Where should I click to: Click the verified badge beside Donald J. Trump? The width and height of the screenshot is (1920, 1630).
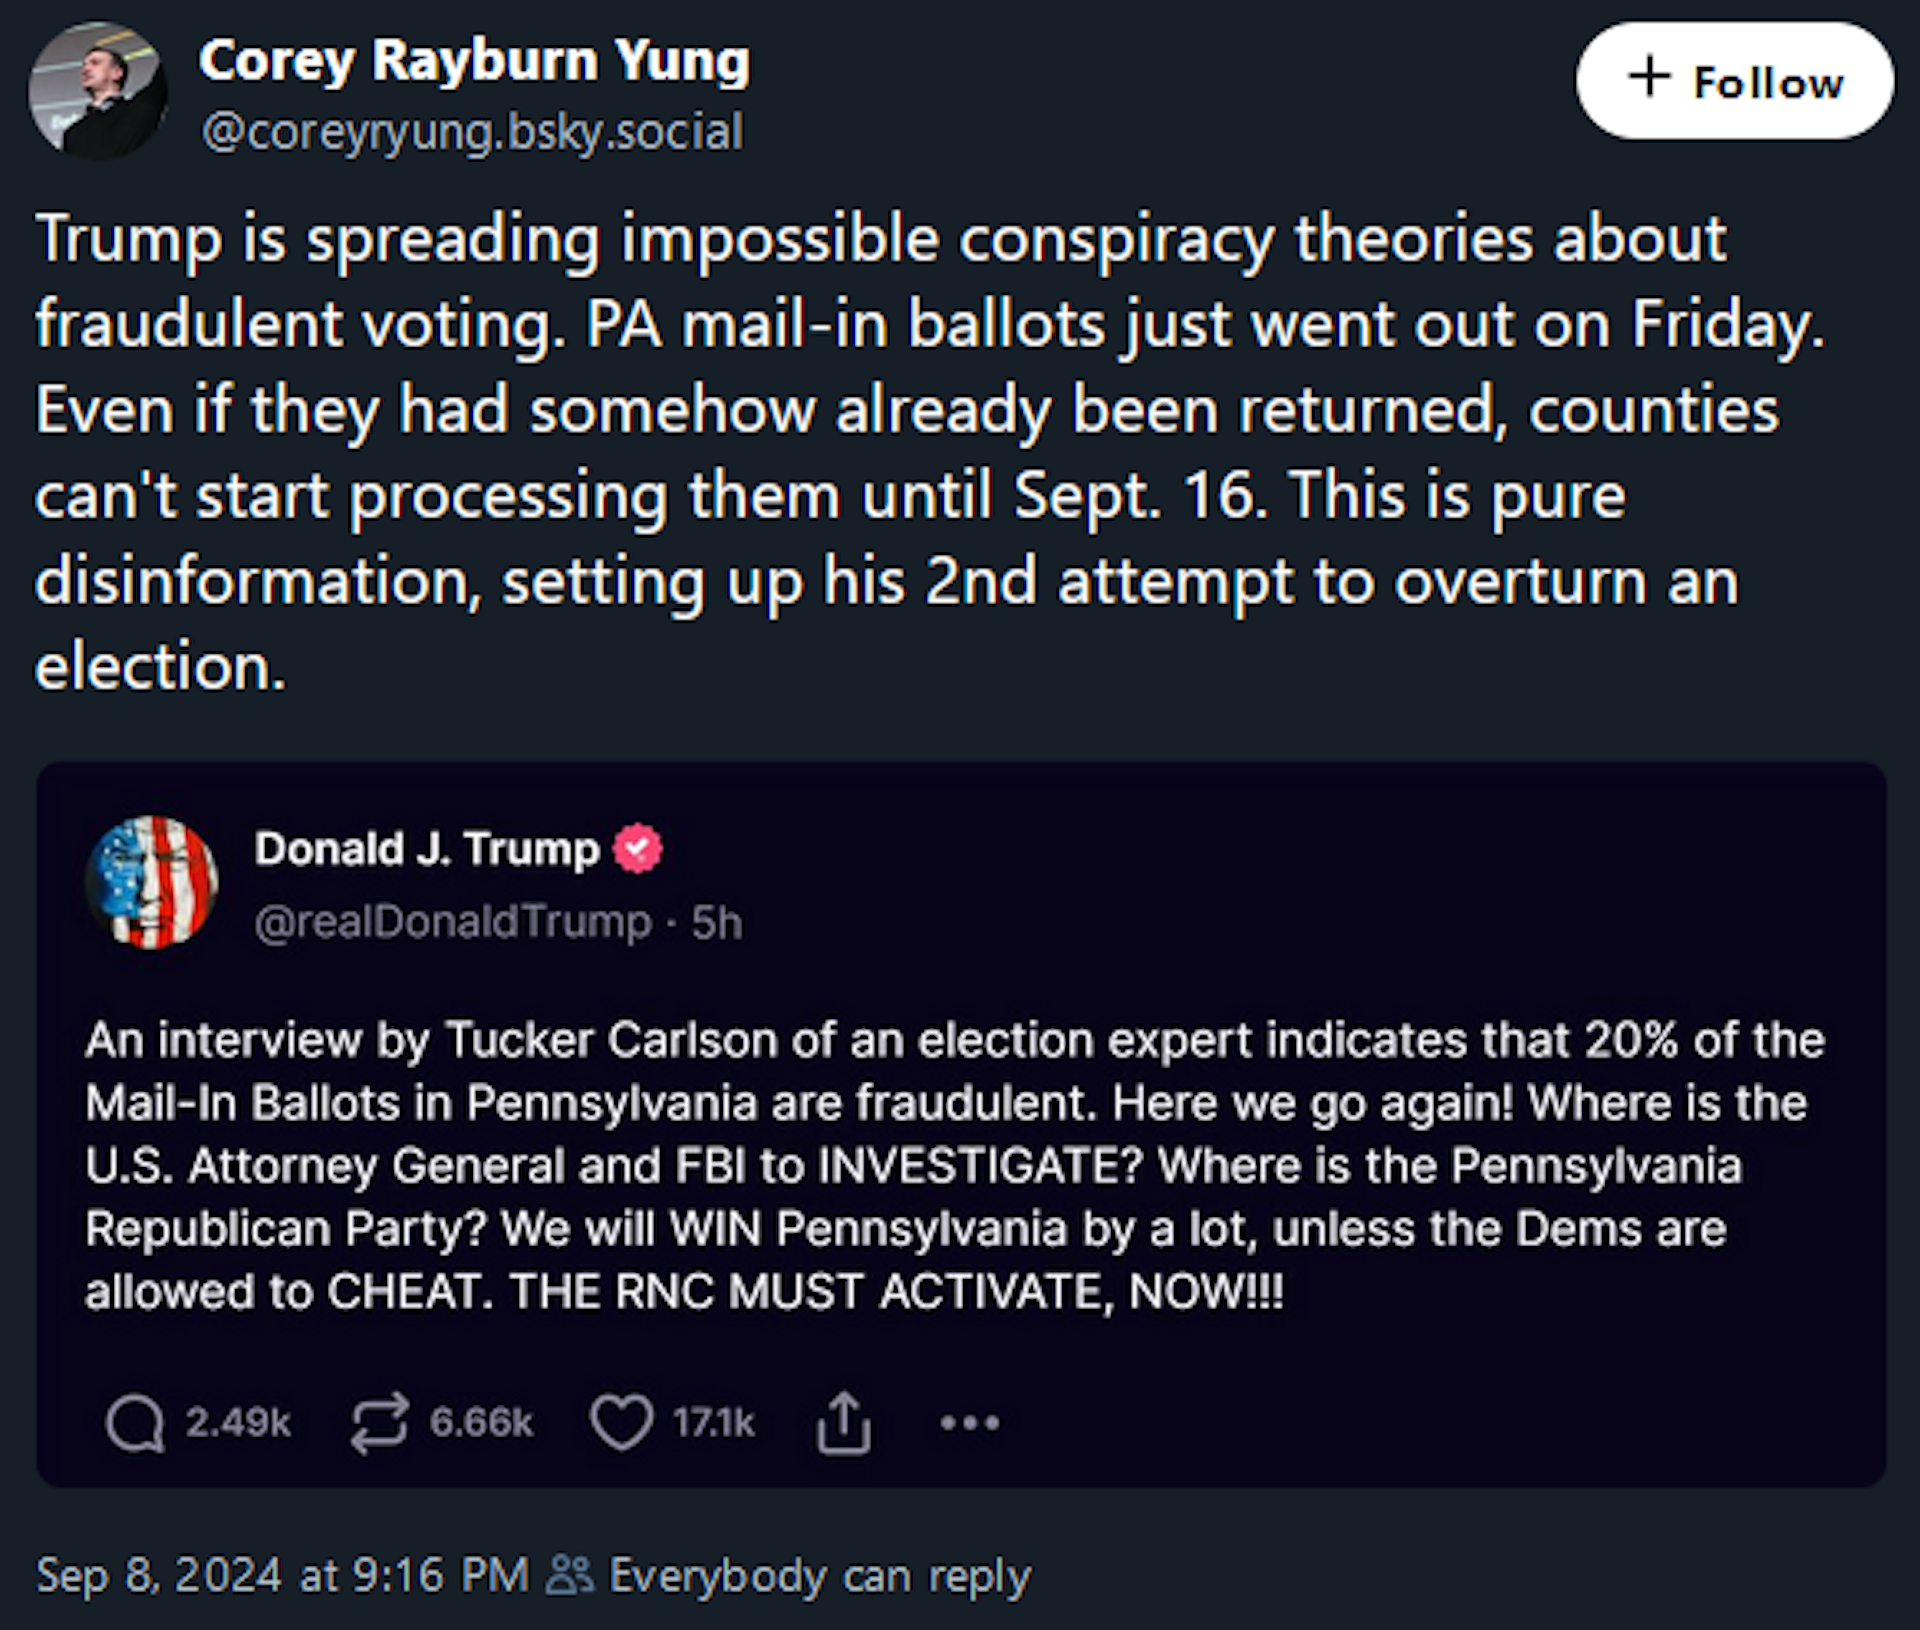click(x=637, y=847)
